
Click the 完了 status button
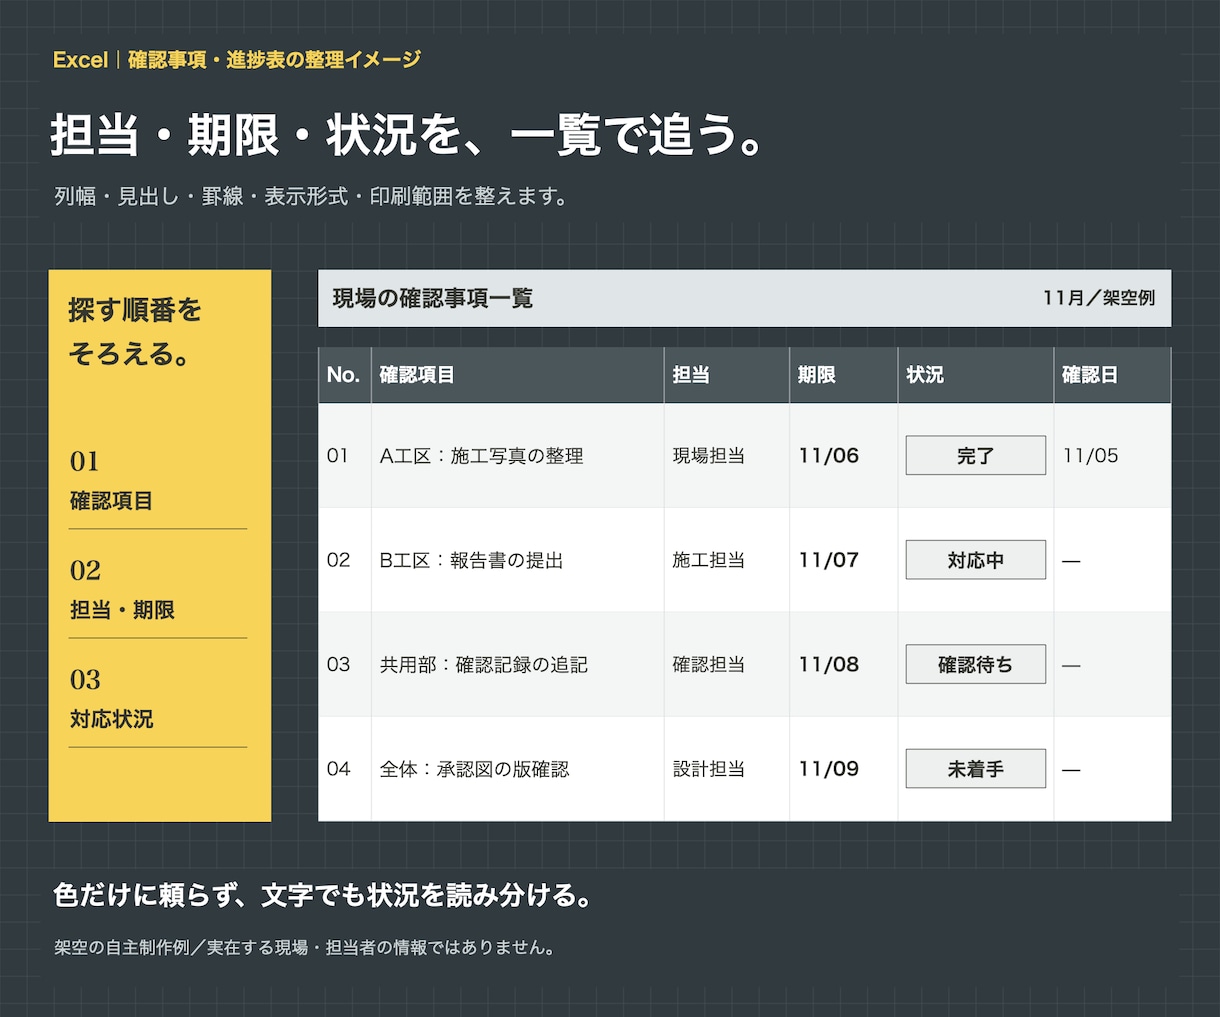pyautogui.click(x=975, y=455)
